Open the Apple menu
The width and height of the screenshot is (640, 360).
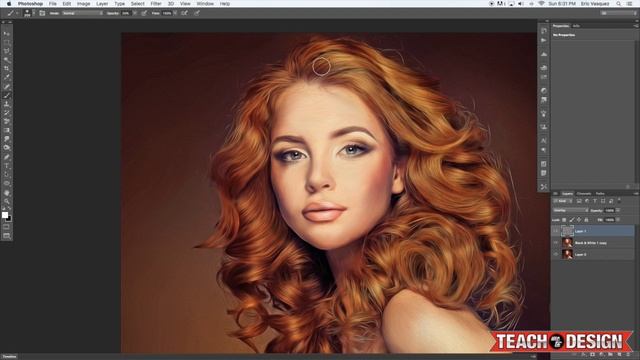(x=9, y=4)
